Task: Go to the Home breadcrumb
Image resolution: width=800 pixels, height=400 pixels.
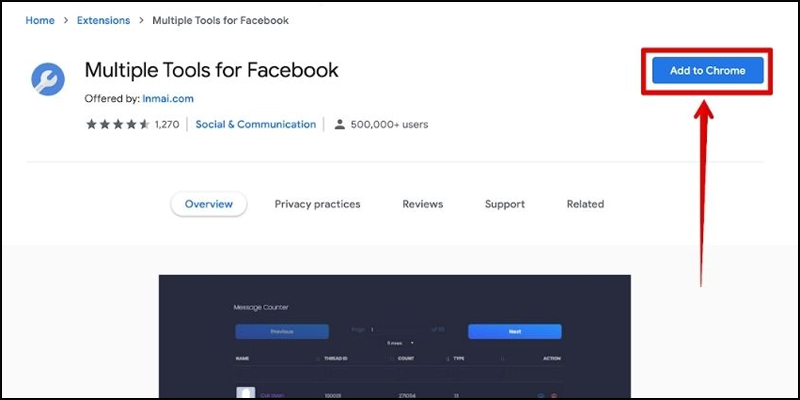Action: point(40,20)
